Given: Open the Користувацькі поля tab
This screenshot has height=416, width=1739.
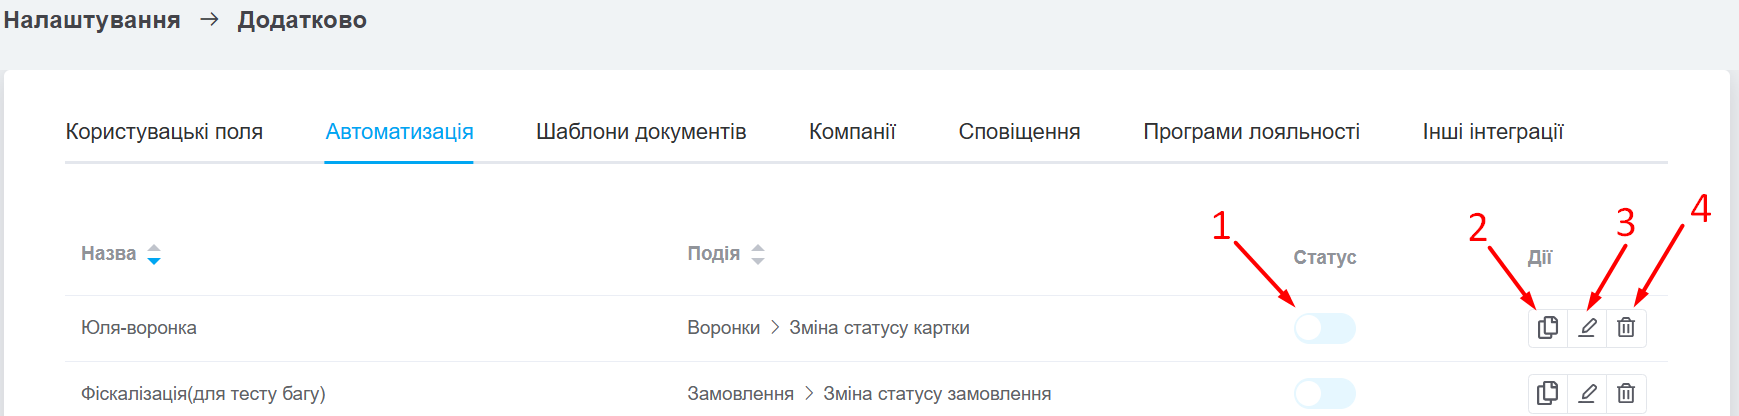Looking at the screenshot, I should [164, 132].
